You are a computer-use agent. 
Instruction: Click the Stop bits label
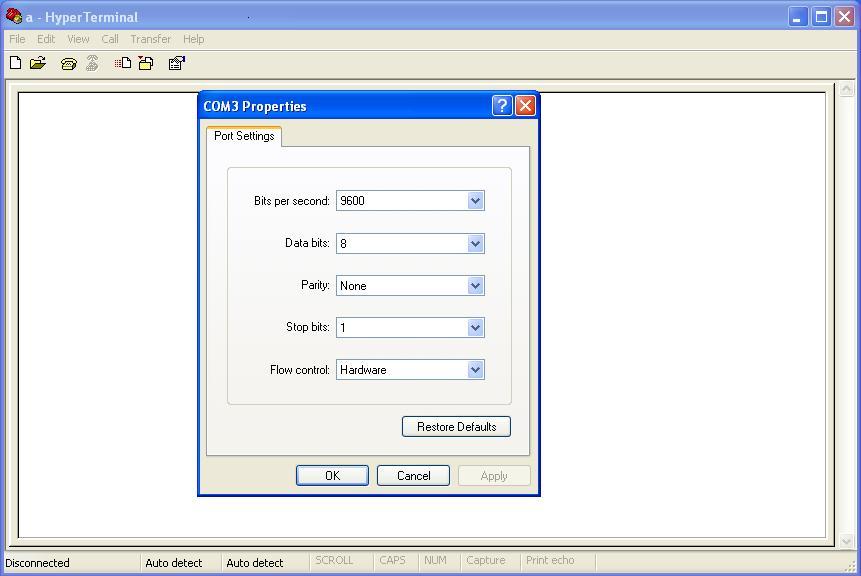(x=308, y=327)
